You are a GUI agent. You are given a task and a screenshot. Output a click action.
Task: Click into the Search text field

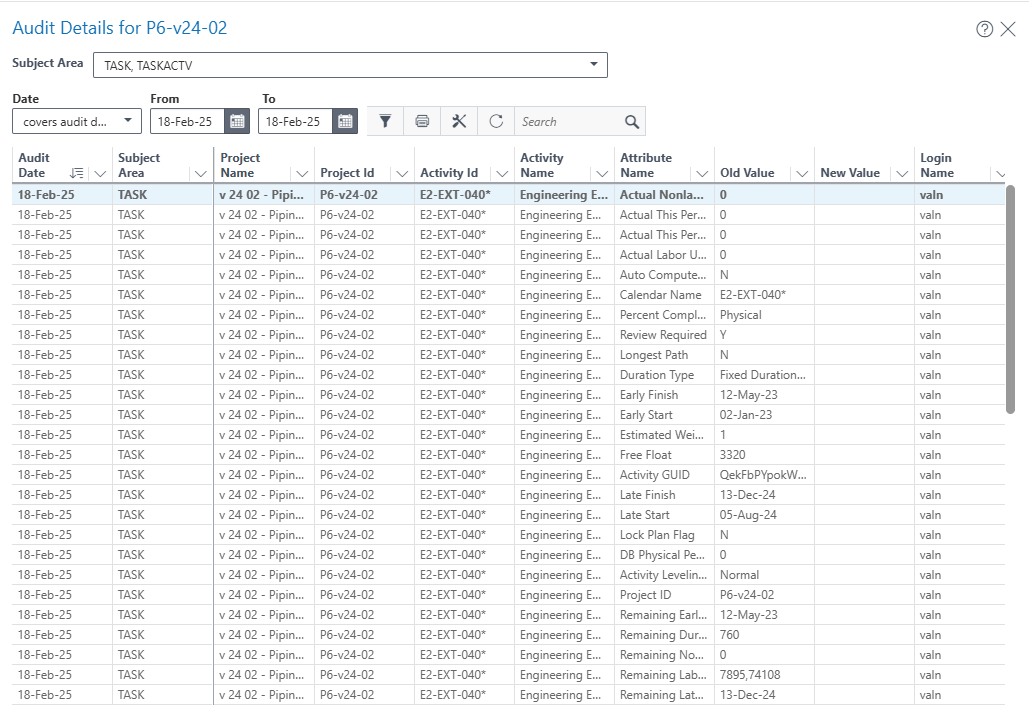pyautogui.click(x=567, y=122)
